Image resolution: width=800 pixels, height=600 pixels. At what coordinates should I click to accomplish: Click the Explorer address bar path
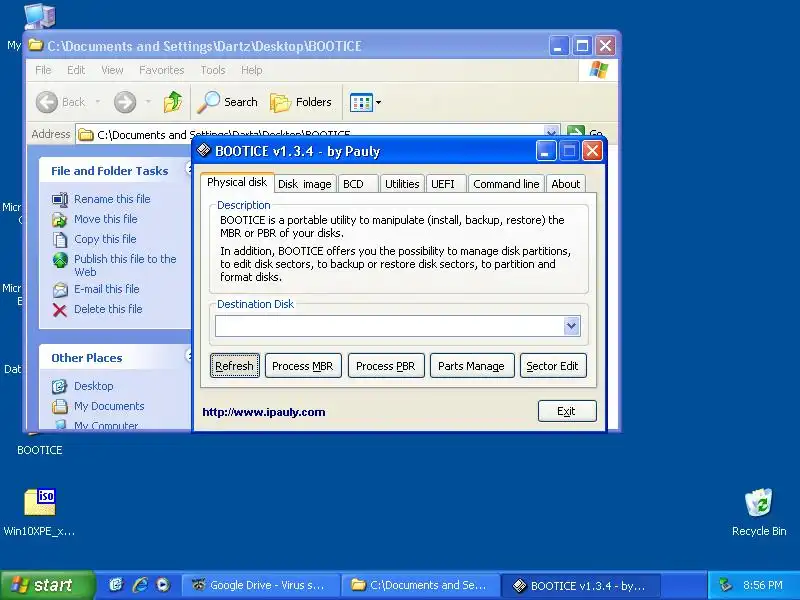223,135
